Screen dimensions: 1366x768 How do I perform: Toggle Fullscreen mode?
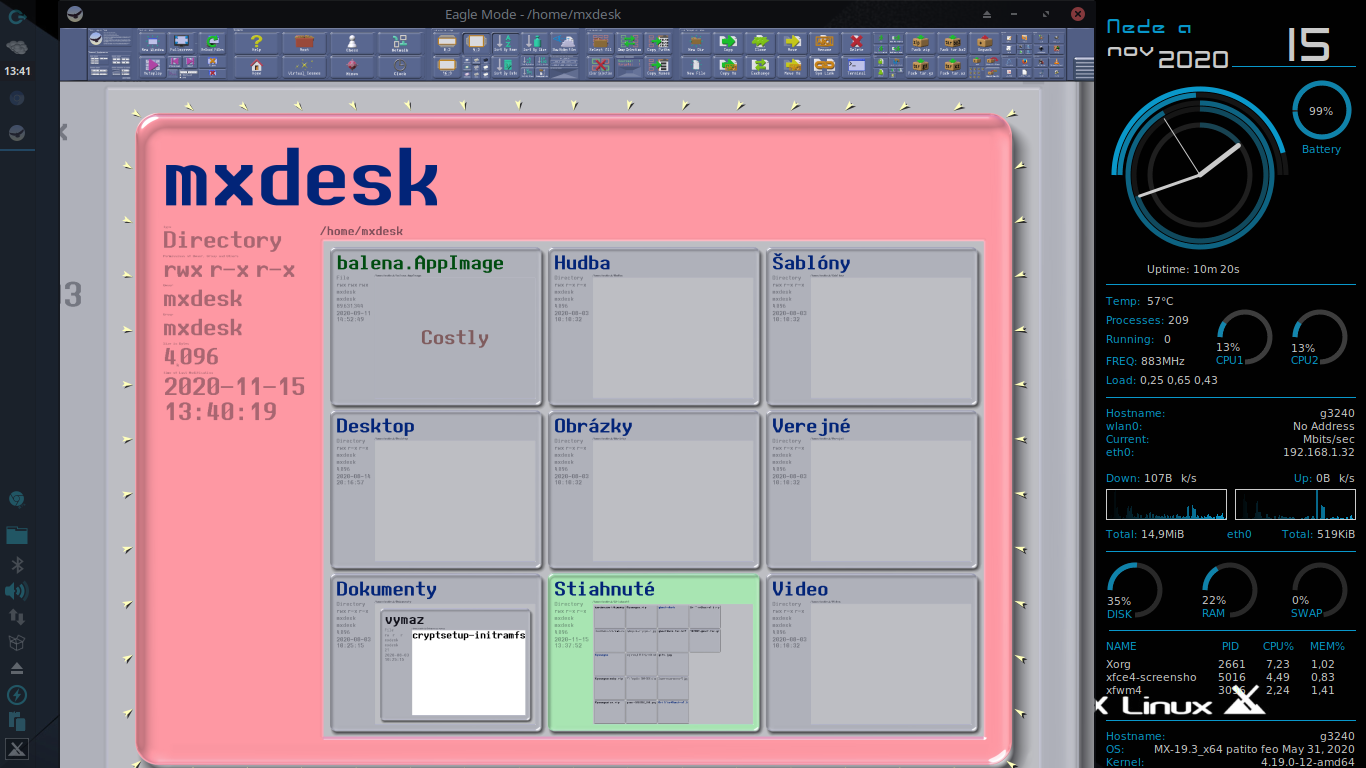[x=183, y=42]
